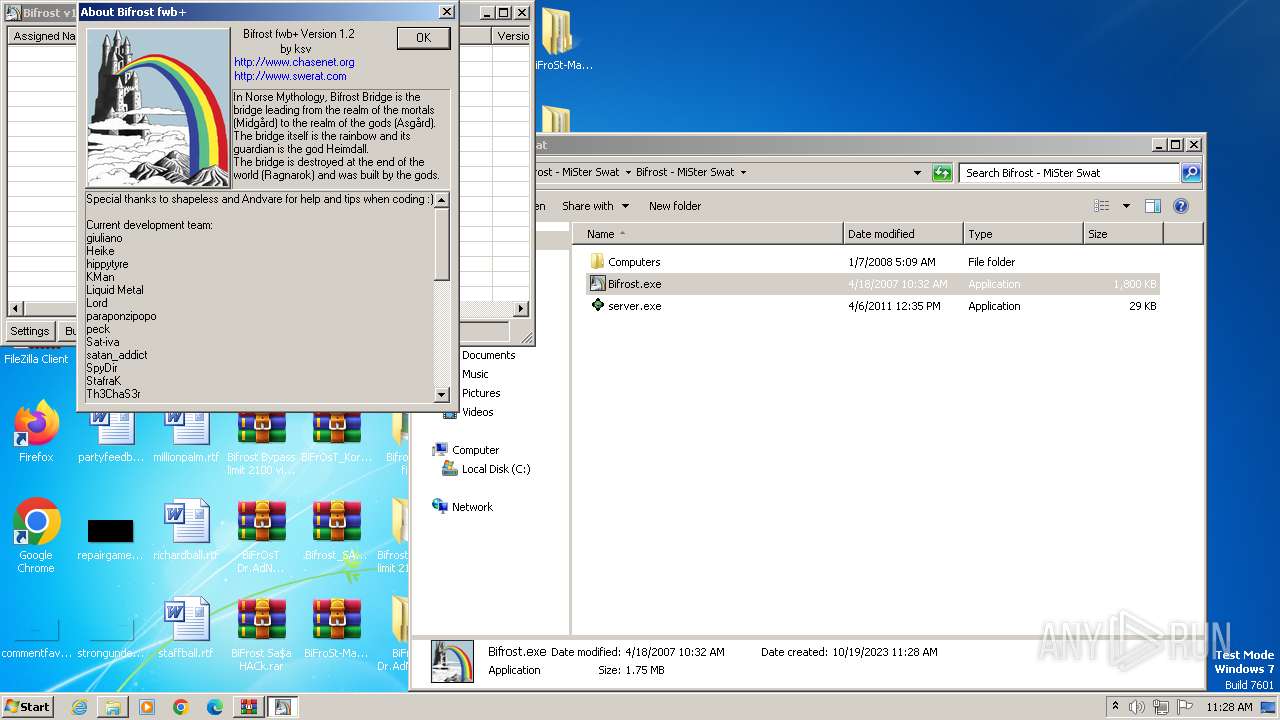Open address bar history dropdown
Image resolution: width=1280 pixels, height=720 pixels.
(917, 173)
